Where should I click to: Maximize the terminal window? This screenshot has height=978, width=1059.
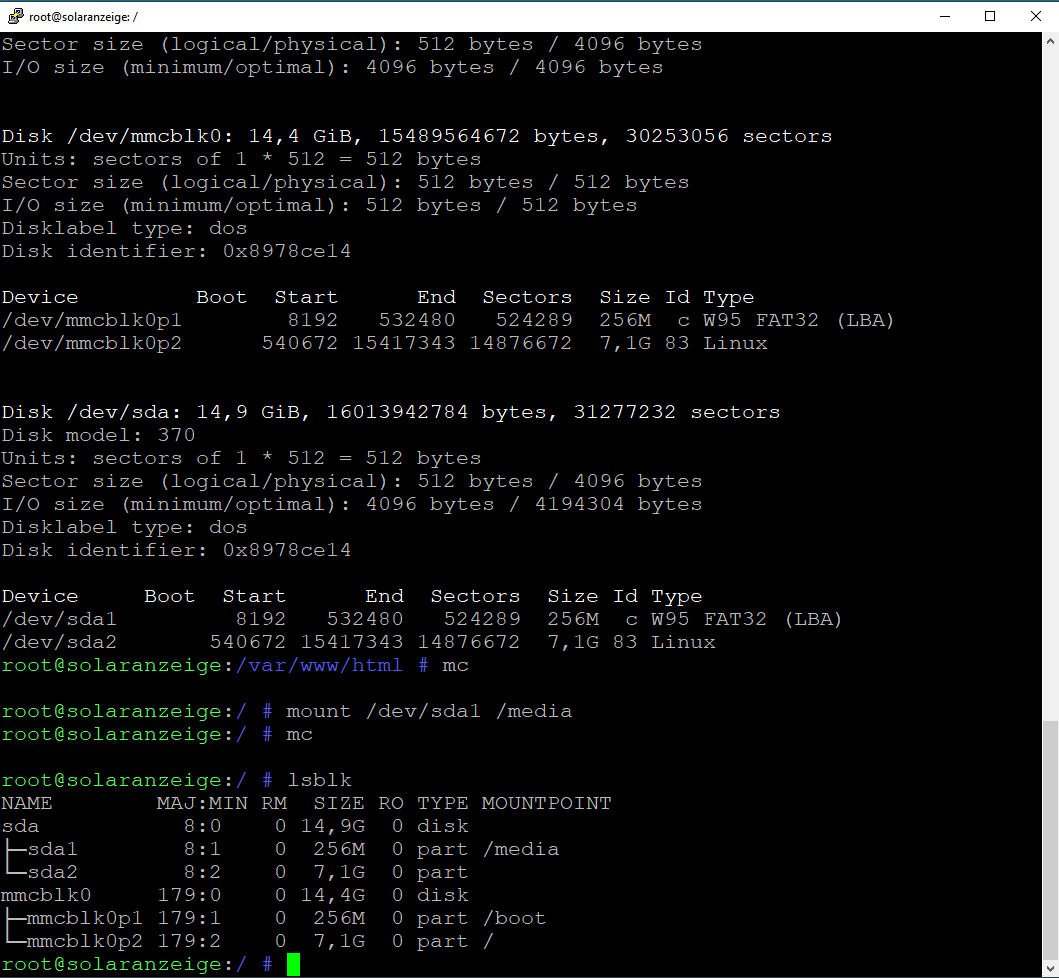coord(990,16)
